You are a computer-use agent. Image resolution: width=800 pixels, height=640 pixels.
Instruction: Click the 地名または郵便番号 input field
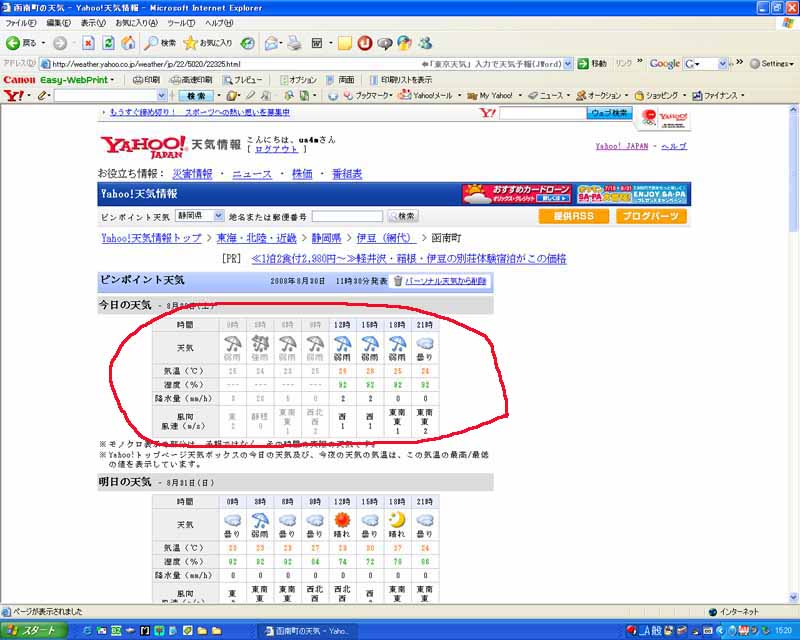click(x=347, y=216)
